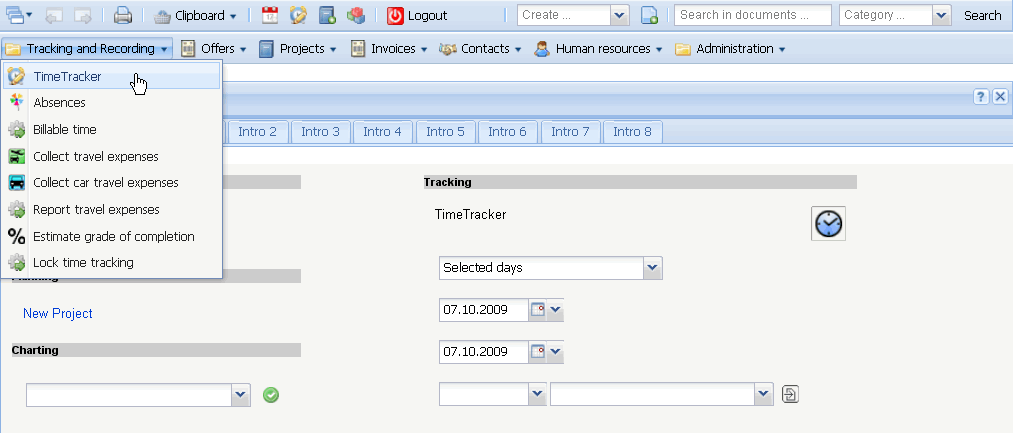Expand the Category dropdown arrow
The width and height of the screenshot is (1013, 433).
point(943,15)
